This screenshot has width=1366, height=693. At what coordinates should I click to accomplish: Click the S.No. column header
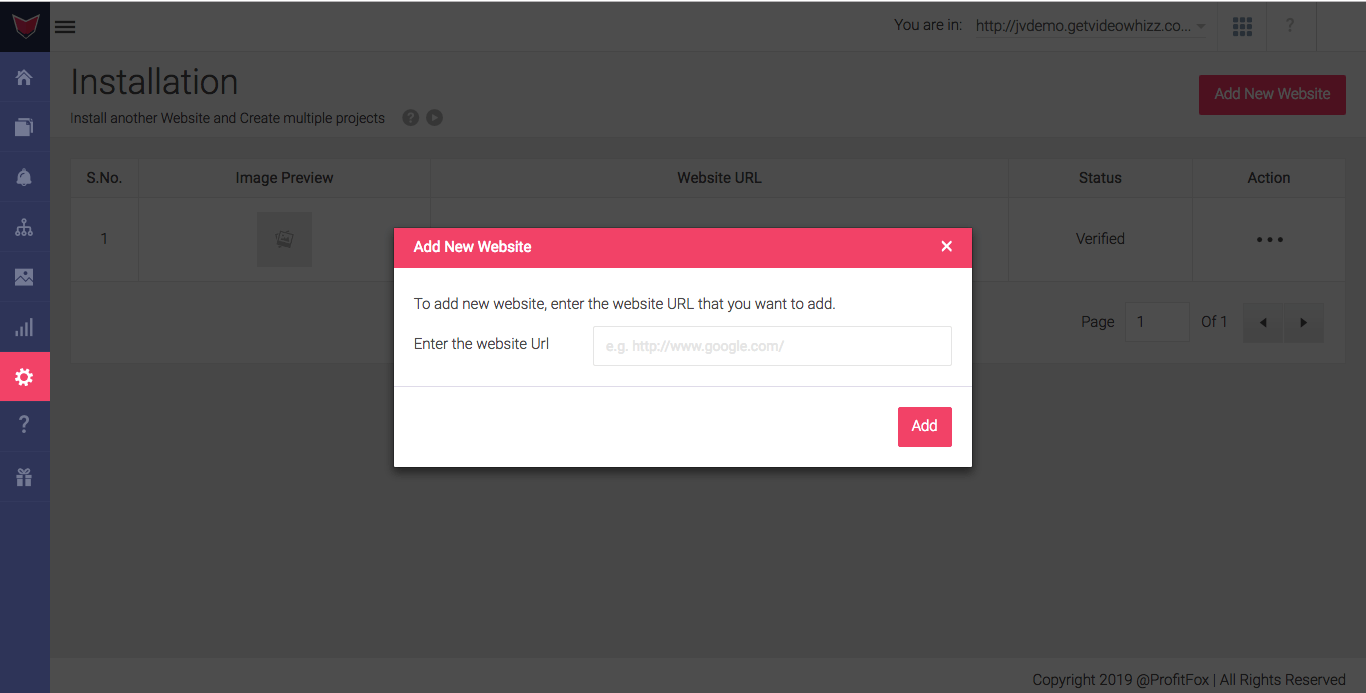pos(104,178)
